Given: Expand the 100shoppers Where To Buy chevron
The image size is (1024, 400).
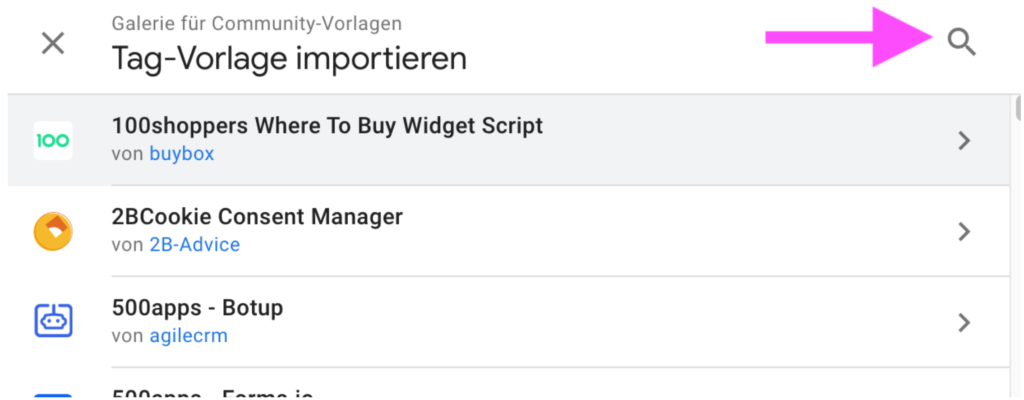Looking at the screenshot, I should pyautogui.click(x=964, y=140).
